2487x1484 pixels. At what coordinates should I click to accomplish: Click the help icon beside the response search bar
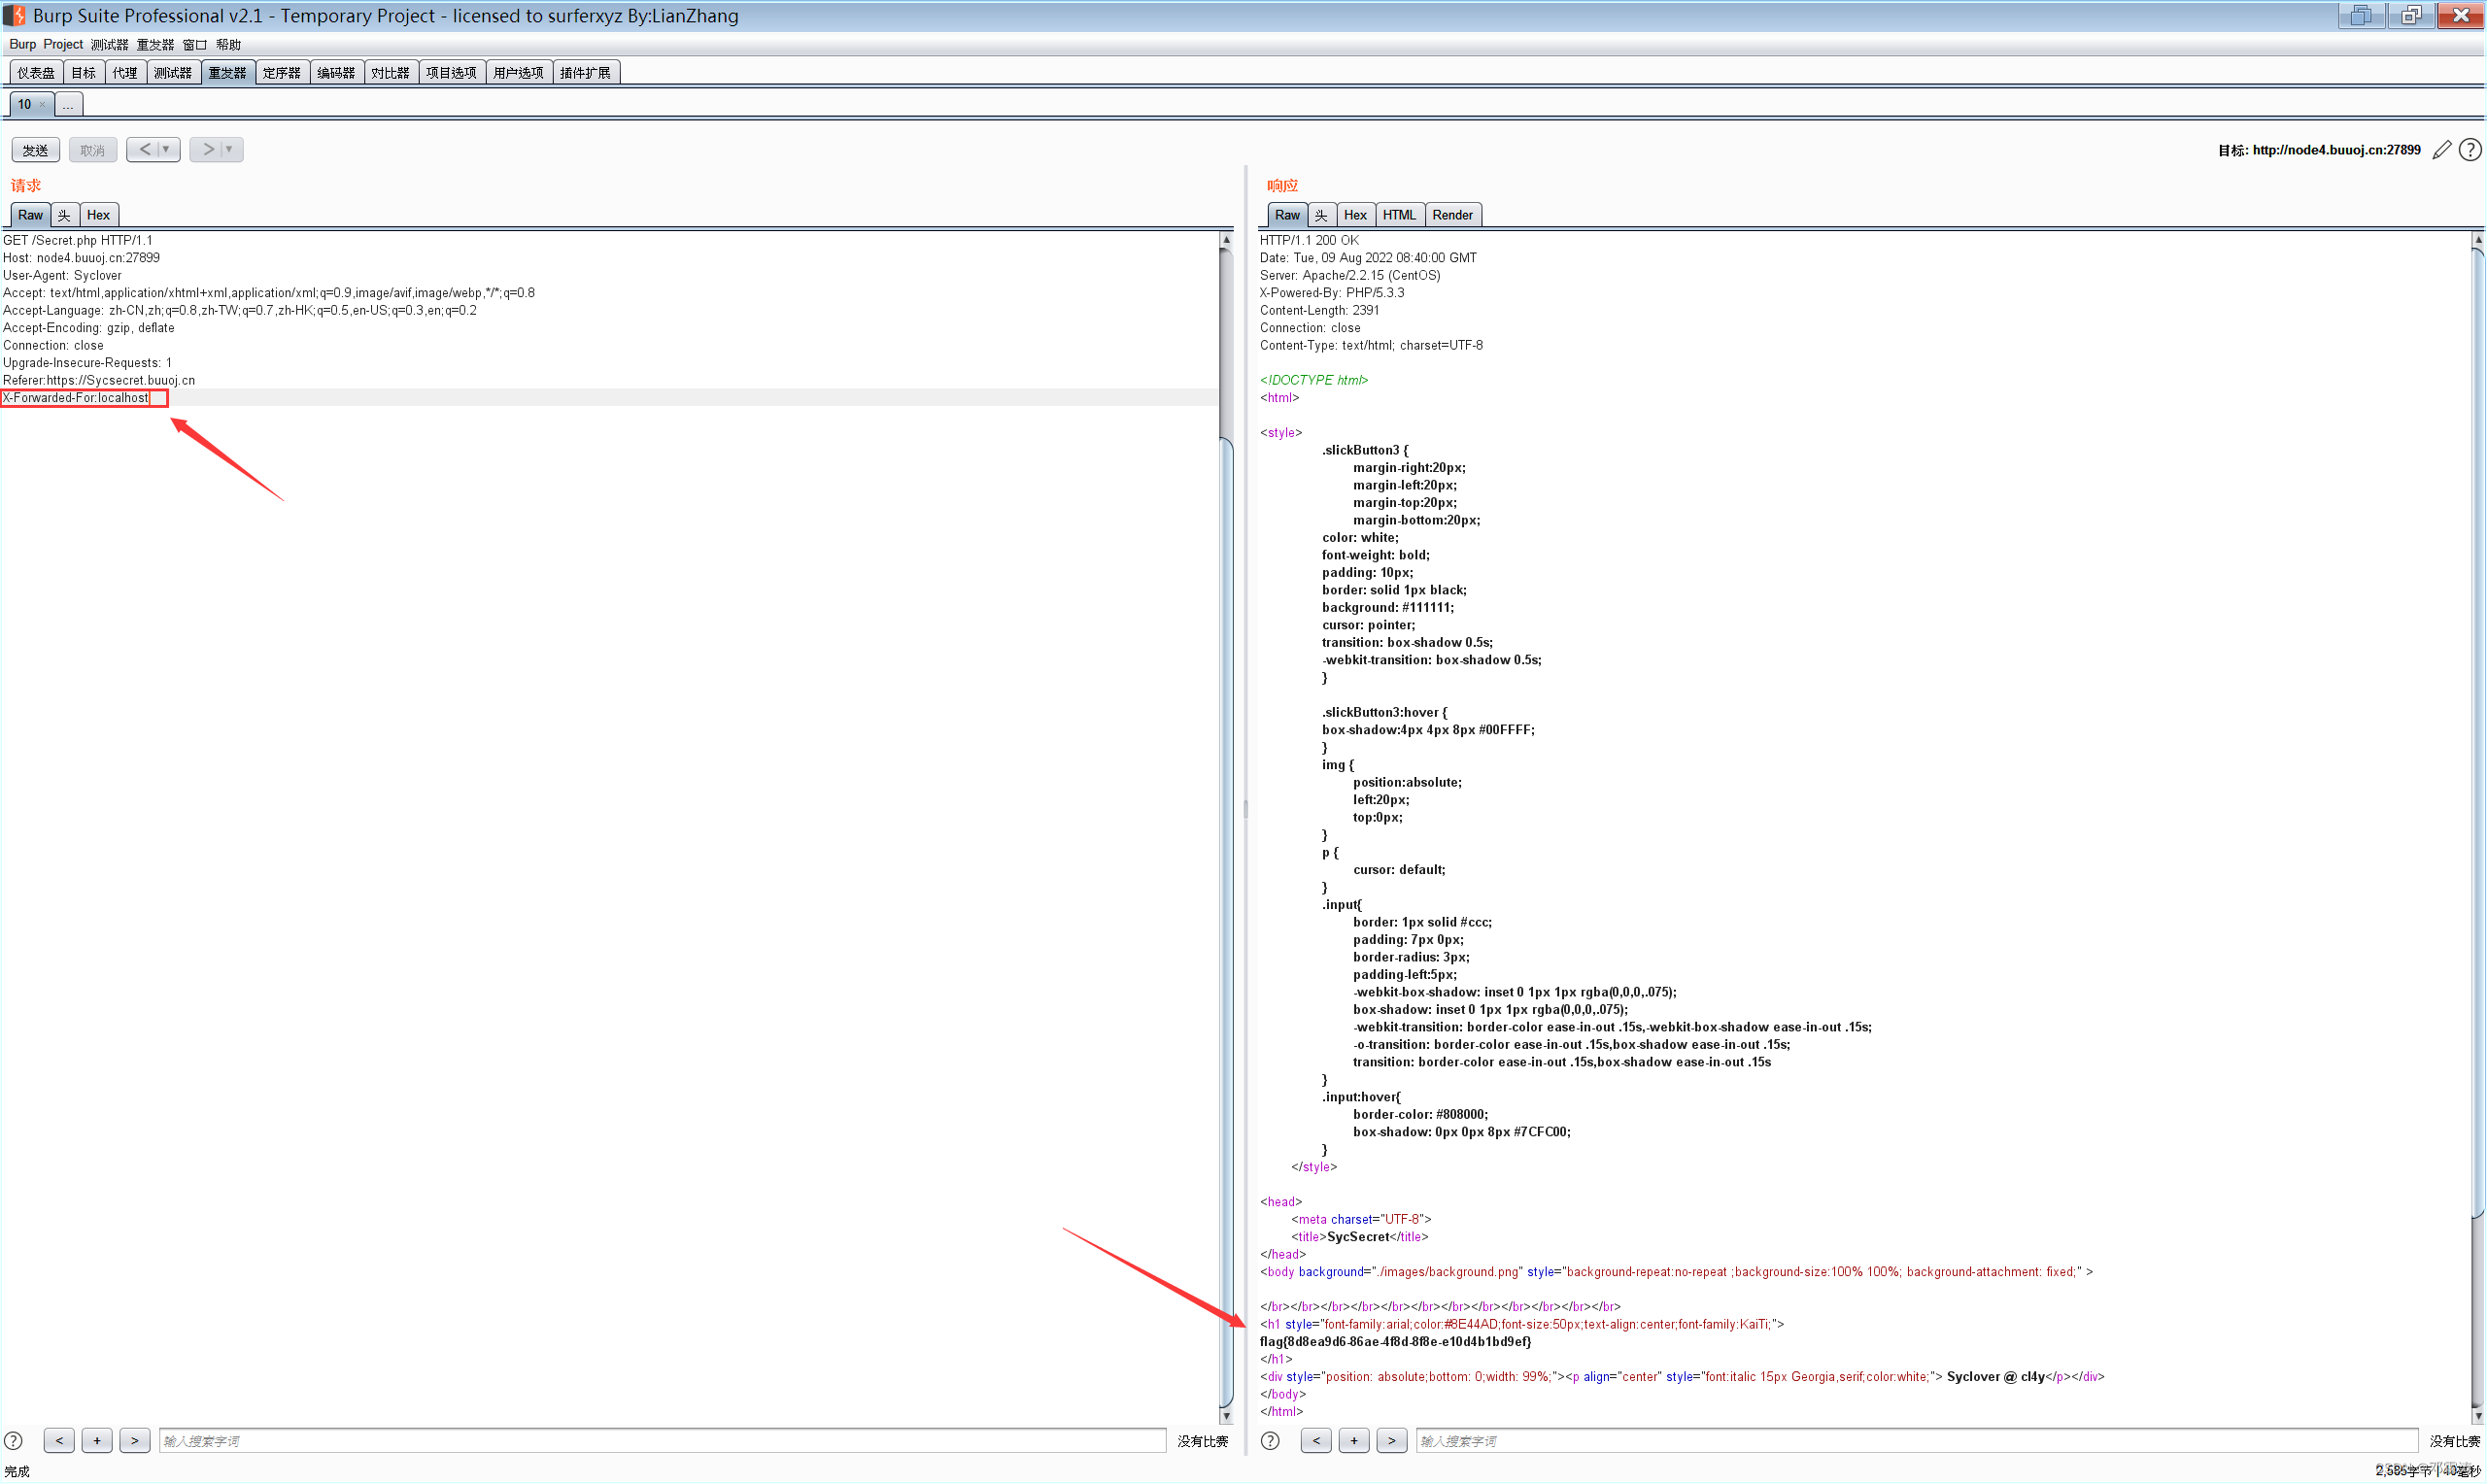(1269, 1440)
